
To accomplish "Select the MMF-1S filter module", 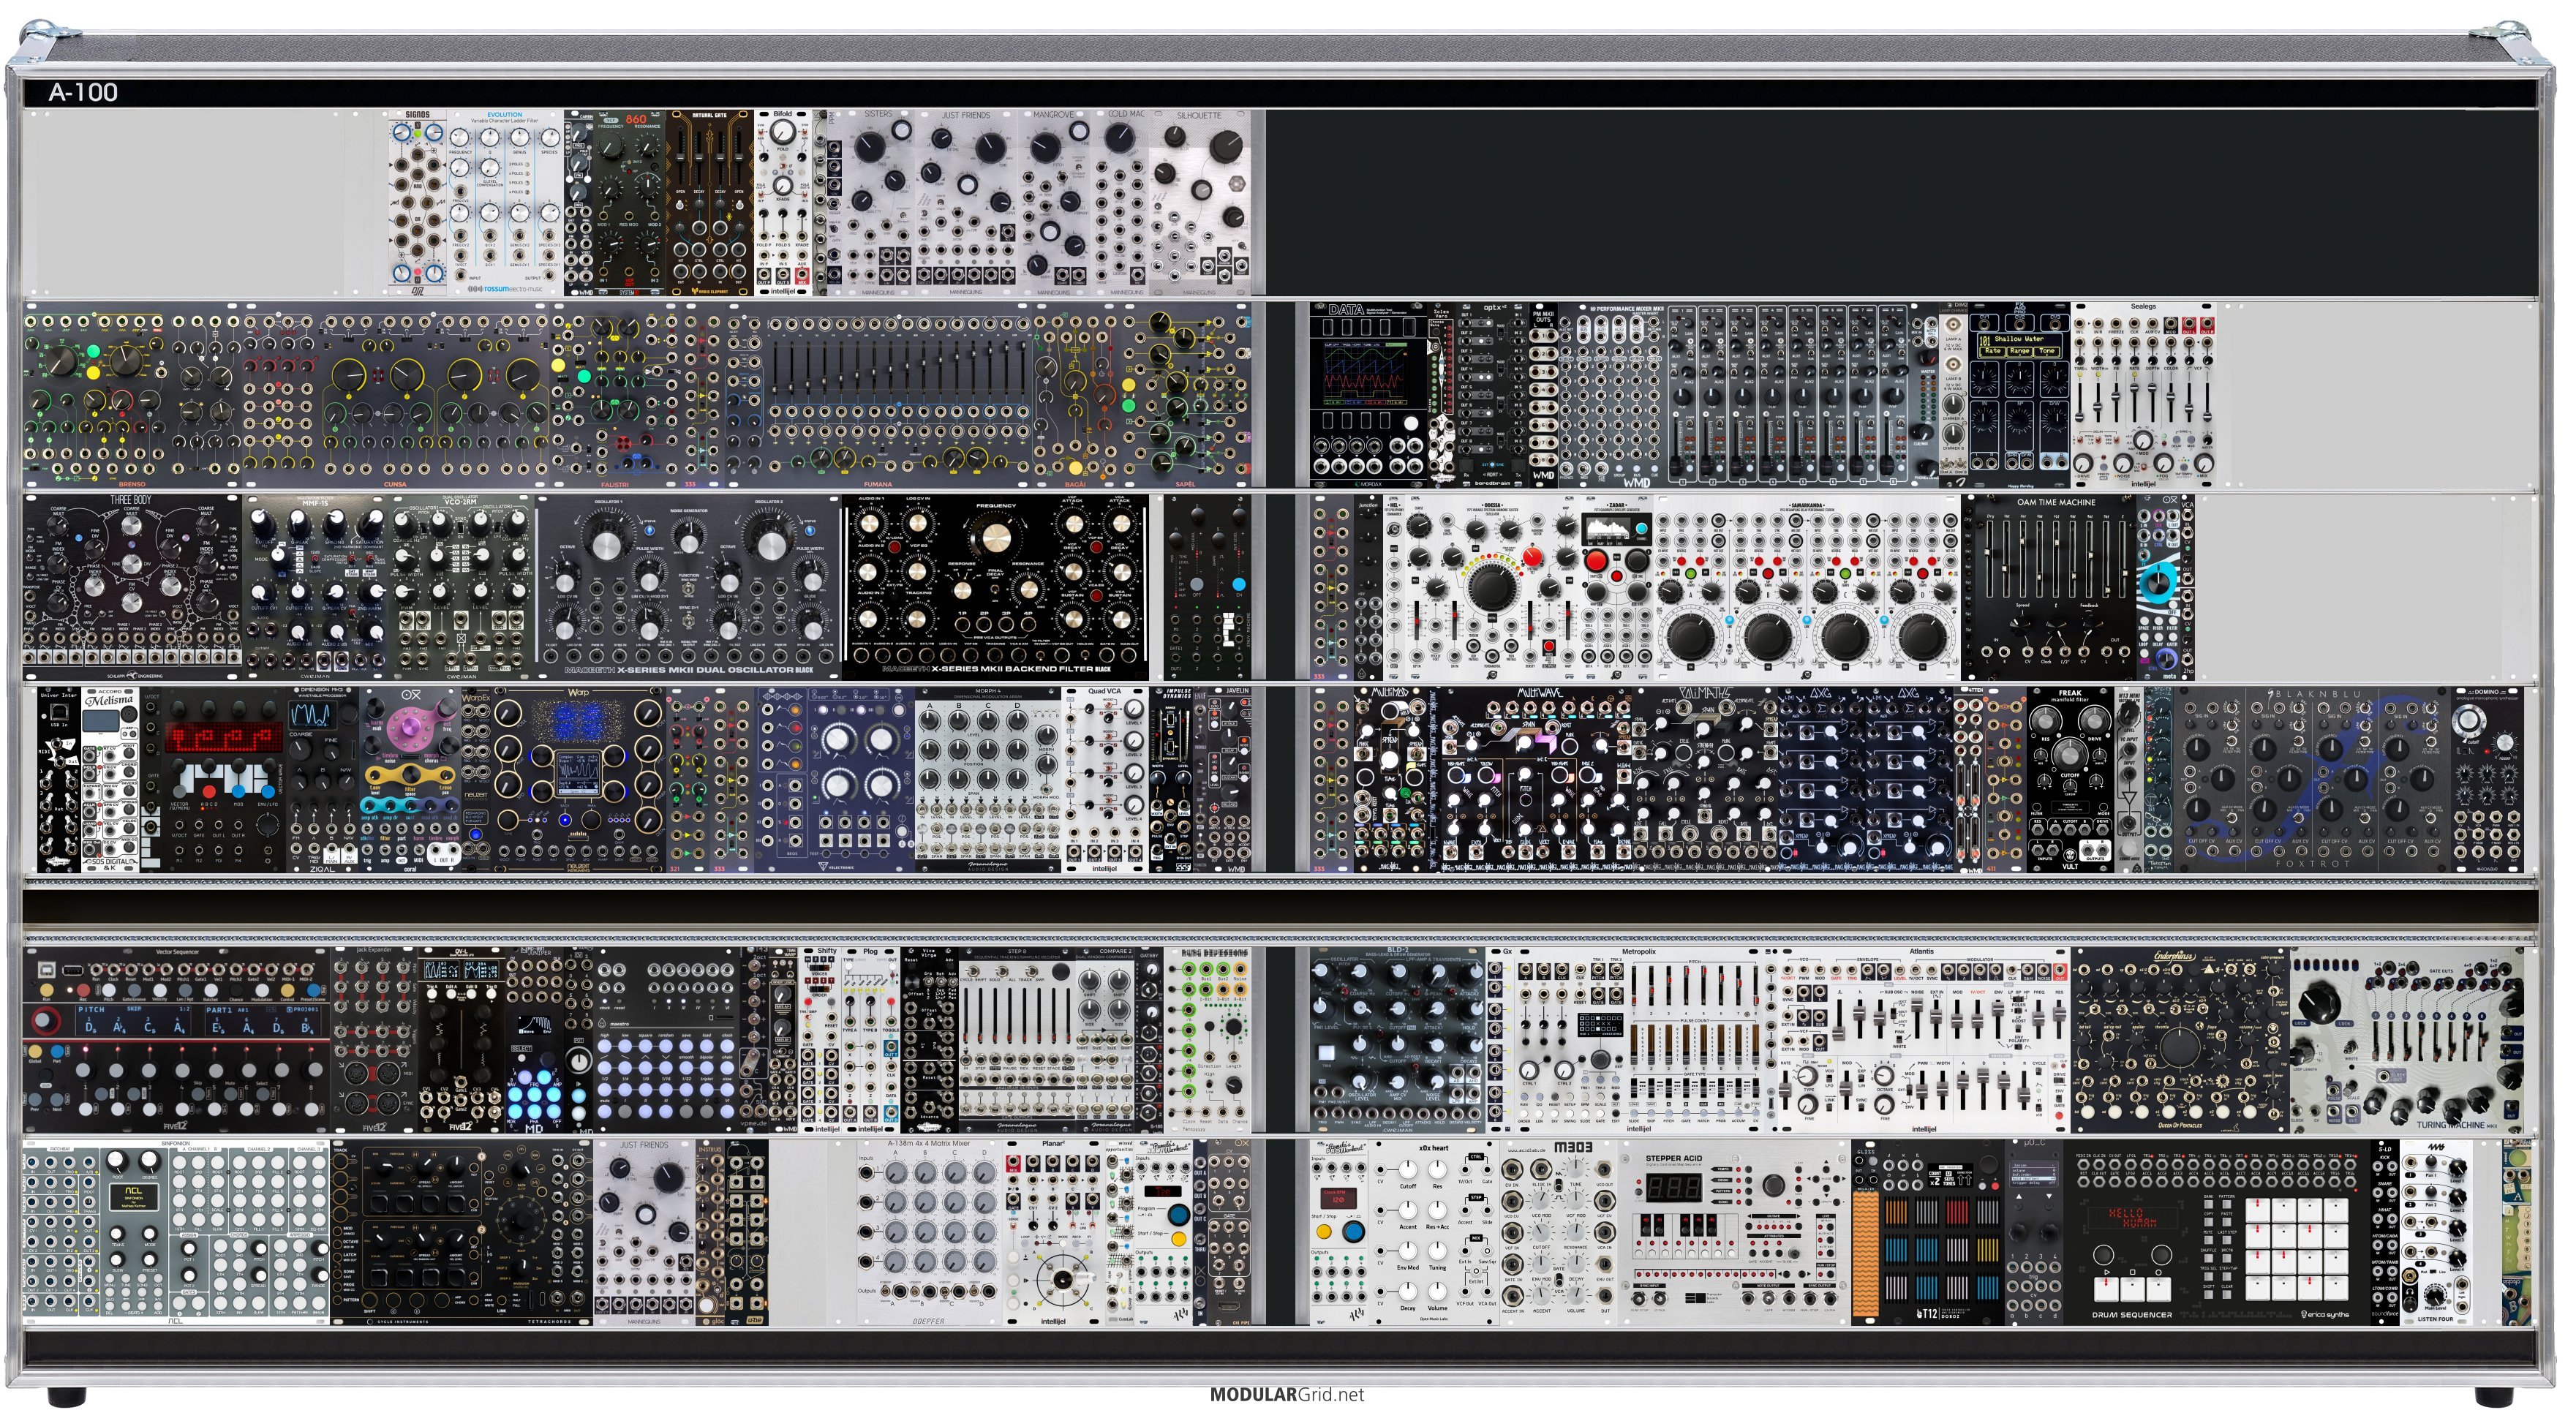I will tap(316, 588).
